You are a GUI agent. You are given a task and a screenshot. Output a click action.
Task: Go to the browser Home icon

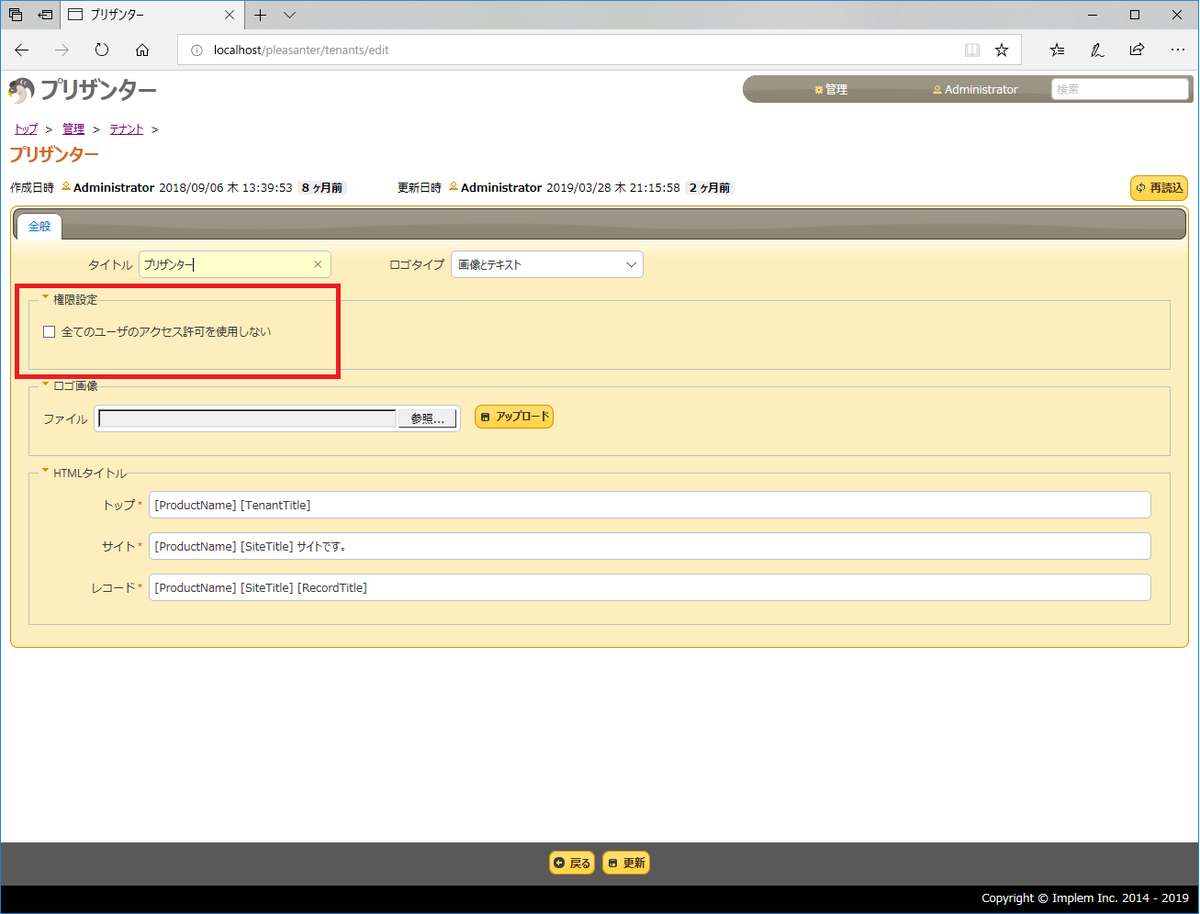pos(142,49)
